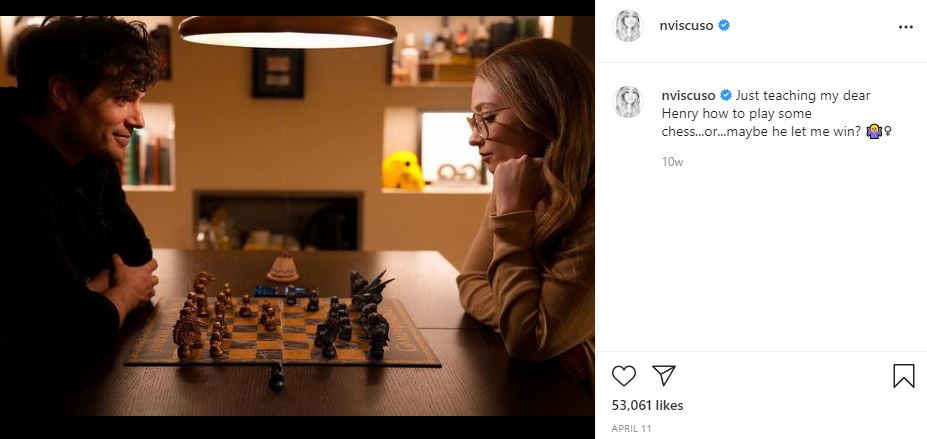Click the yellow plush toy on shelf
The width and height of the screenshot is (927, 439).
pos(402,171)
